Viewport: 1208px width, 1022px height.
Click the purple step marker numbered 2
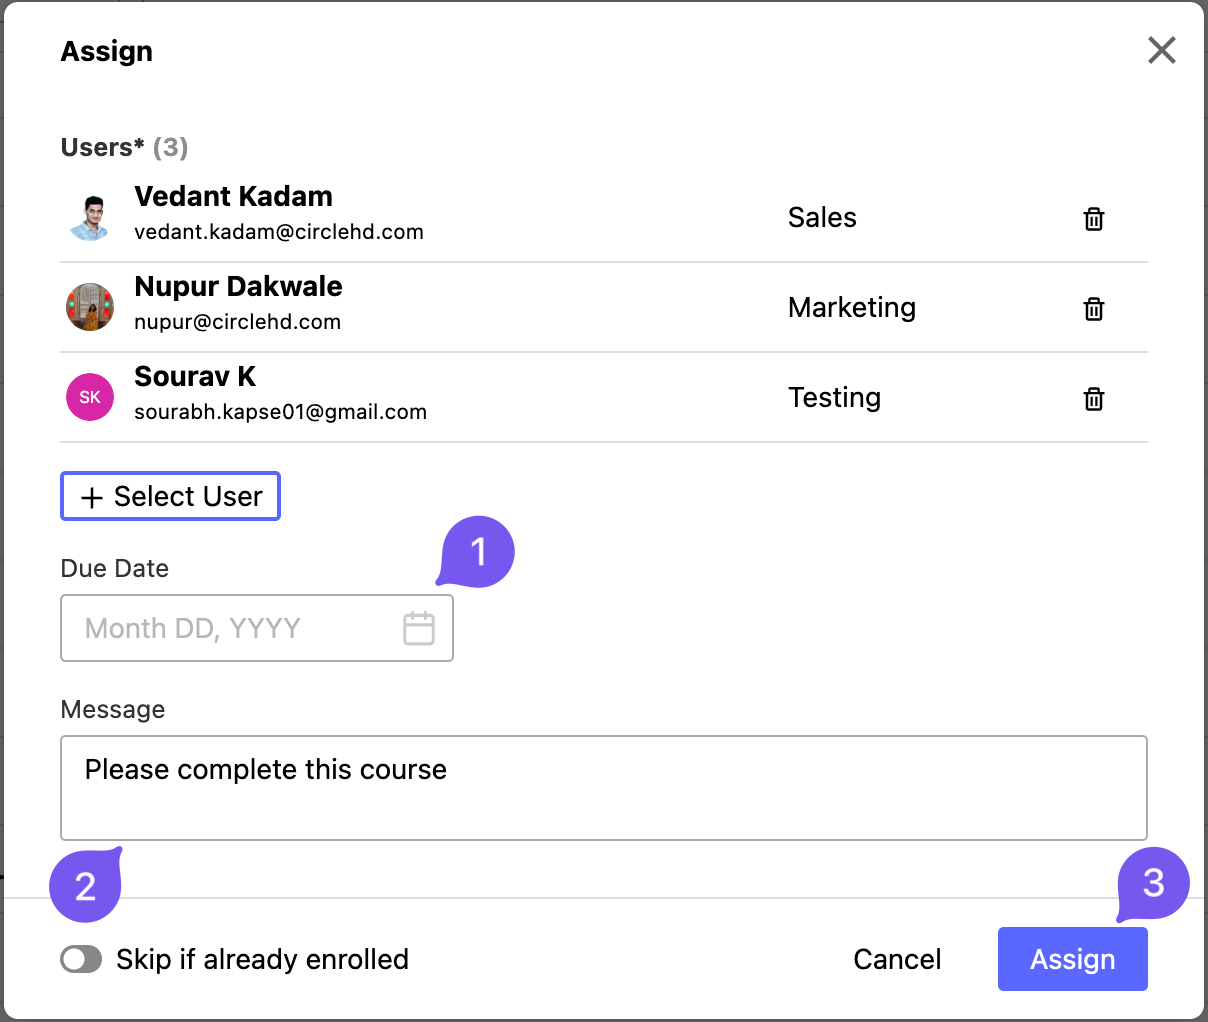pos(86,886)
